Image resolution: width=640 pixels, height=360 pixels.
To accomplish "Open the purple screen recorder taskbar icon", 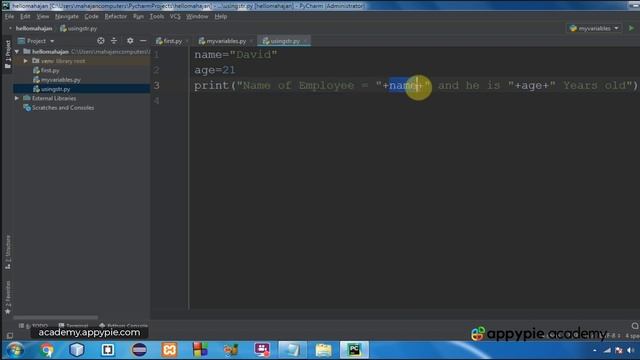I will pos(262,350).
